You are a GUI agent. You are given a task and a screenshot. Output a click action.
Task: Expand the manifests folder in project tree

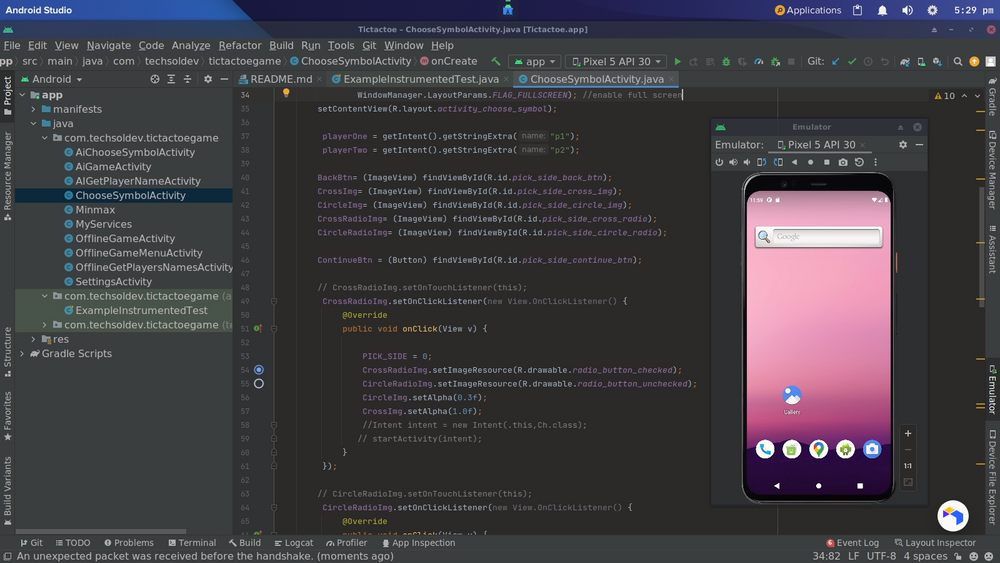(34, 109)
